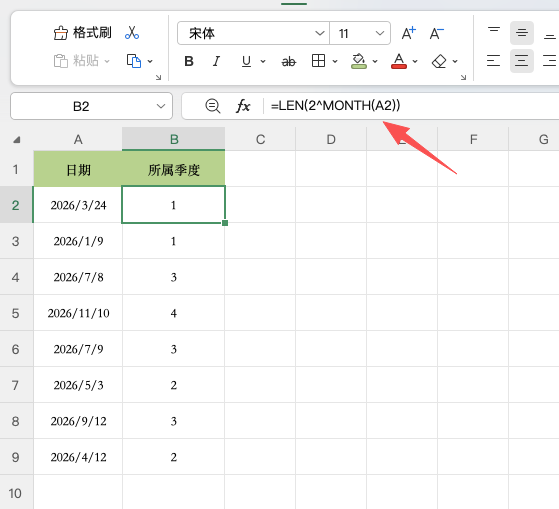Screen dimensions: 559x509
Task: Align text Right
Action: point(549,61)
